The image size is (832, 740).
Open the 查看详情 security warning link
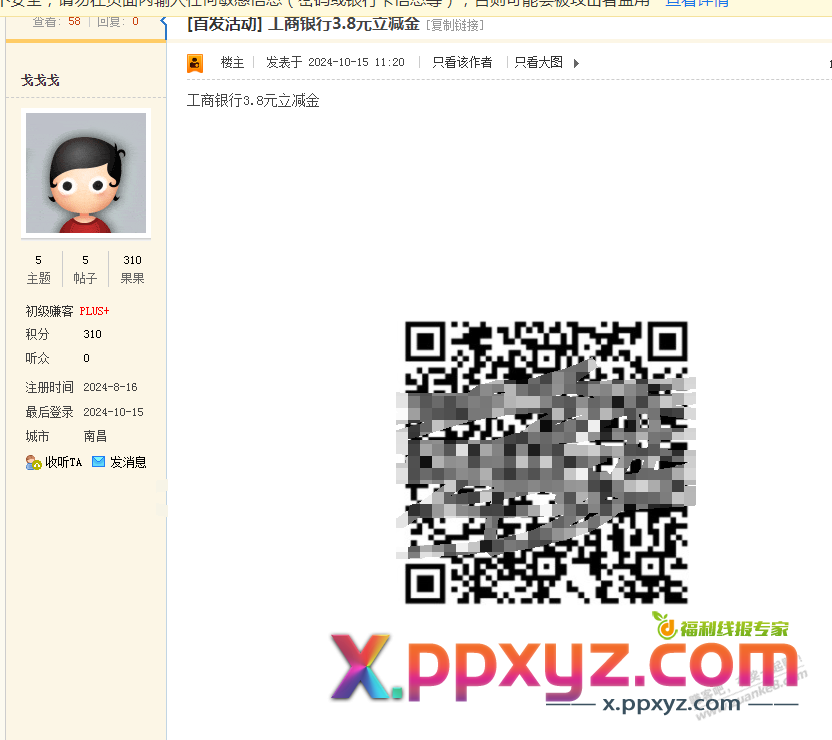coord(697,3)
